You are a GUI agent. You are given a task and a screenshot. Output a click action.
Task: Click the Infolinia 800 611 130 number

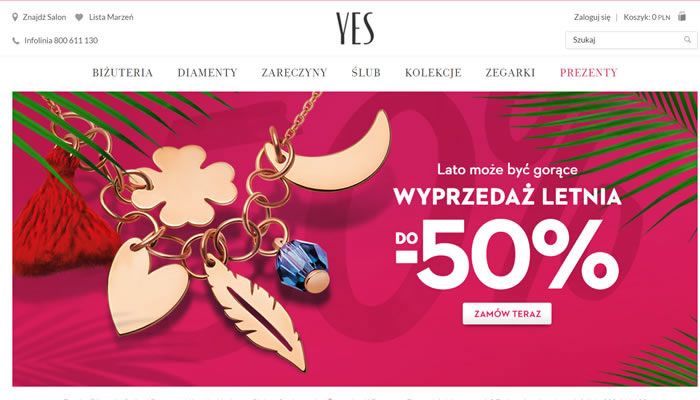[61, 41]
